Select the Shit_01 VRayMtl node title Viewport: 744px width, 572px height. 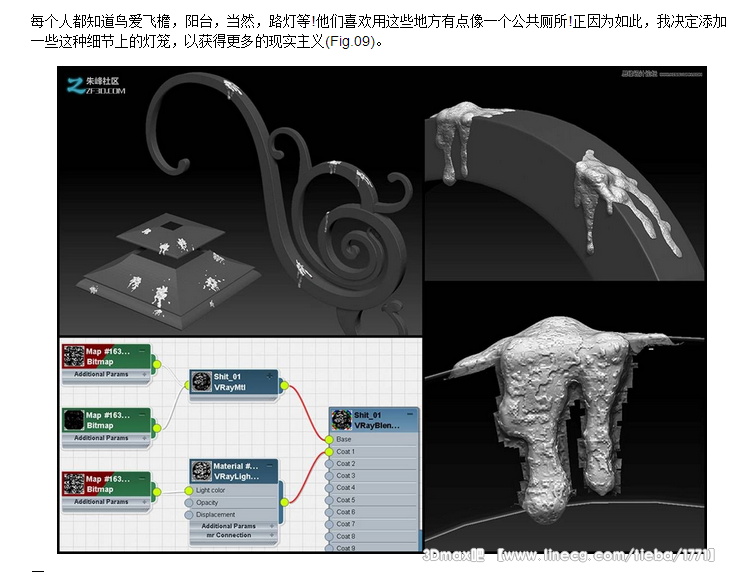coord(230,382)
